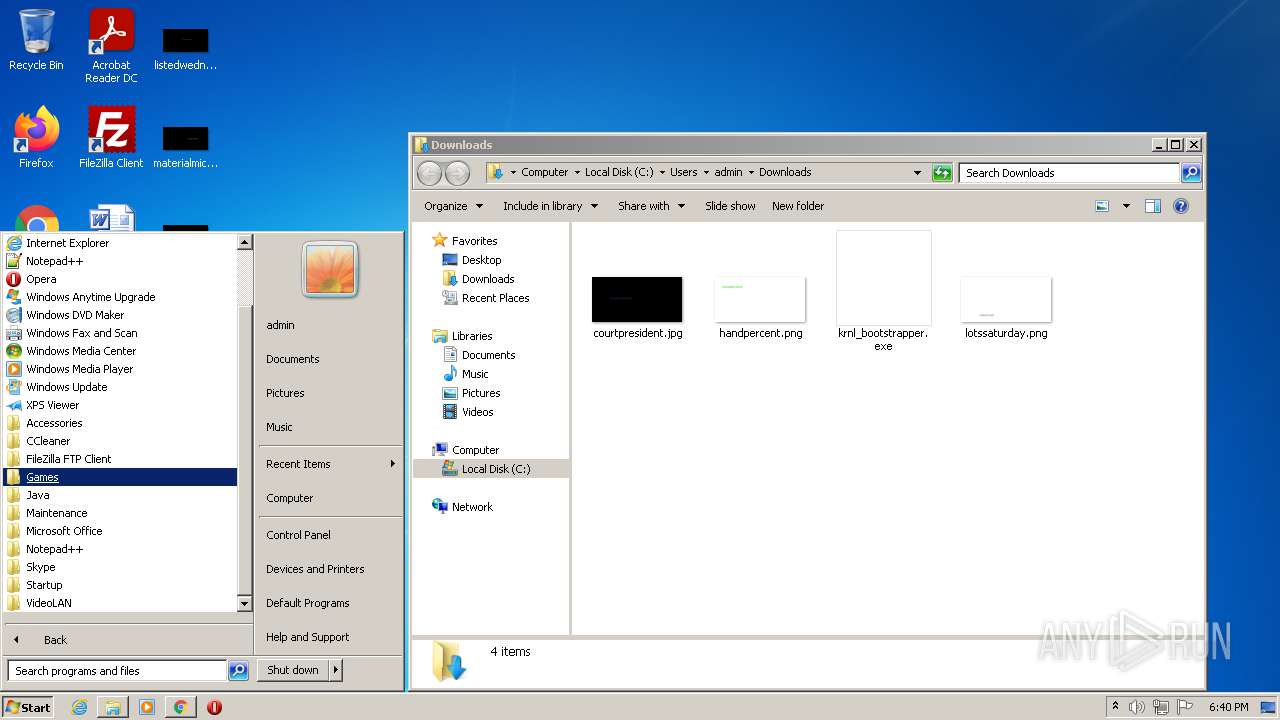This screenshot has width=1280, height=720.
Task: Select handpercent.png file
Action: pyautogui.click(x=760, y=308)
